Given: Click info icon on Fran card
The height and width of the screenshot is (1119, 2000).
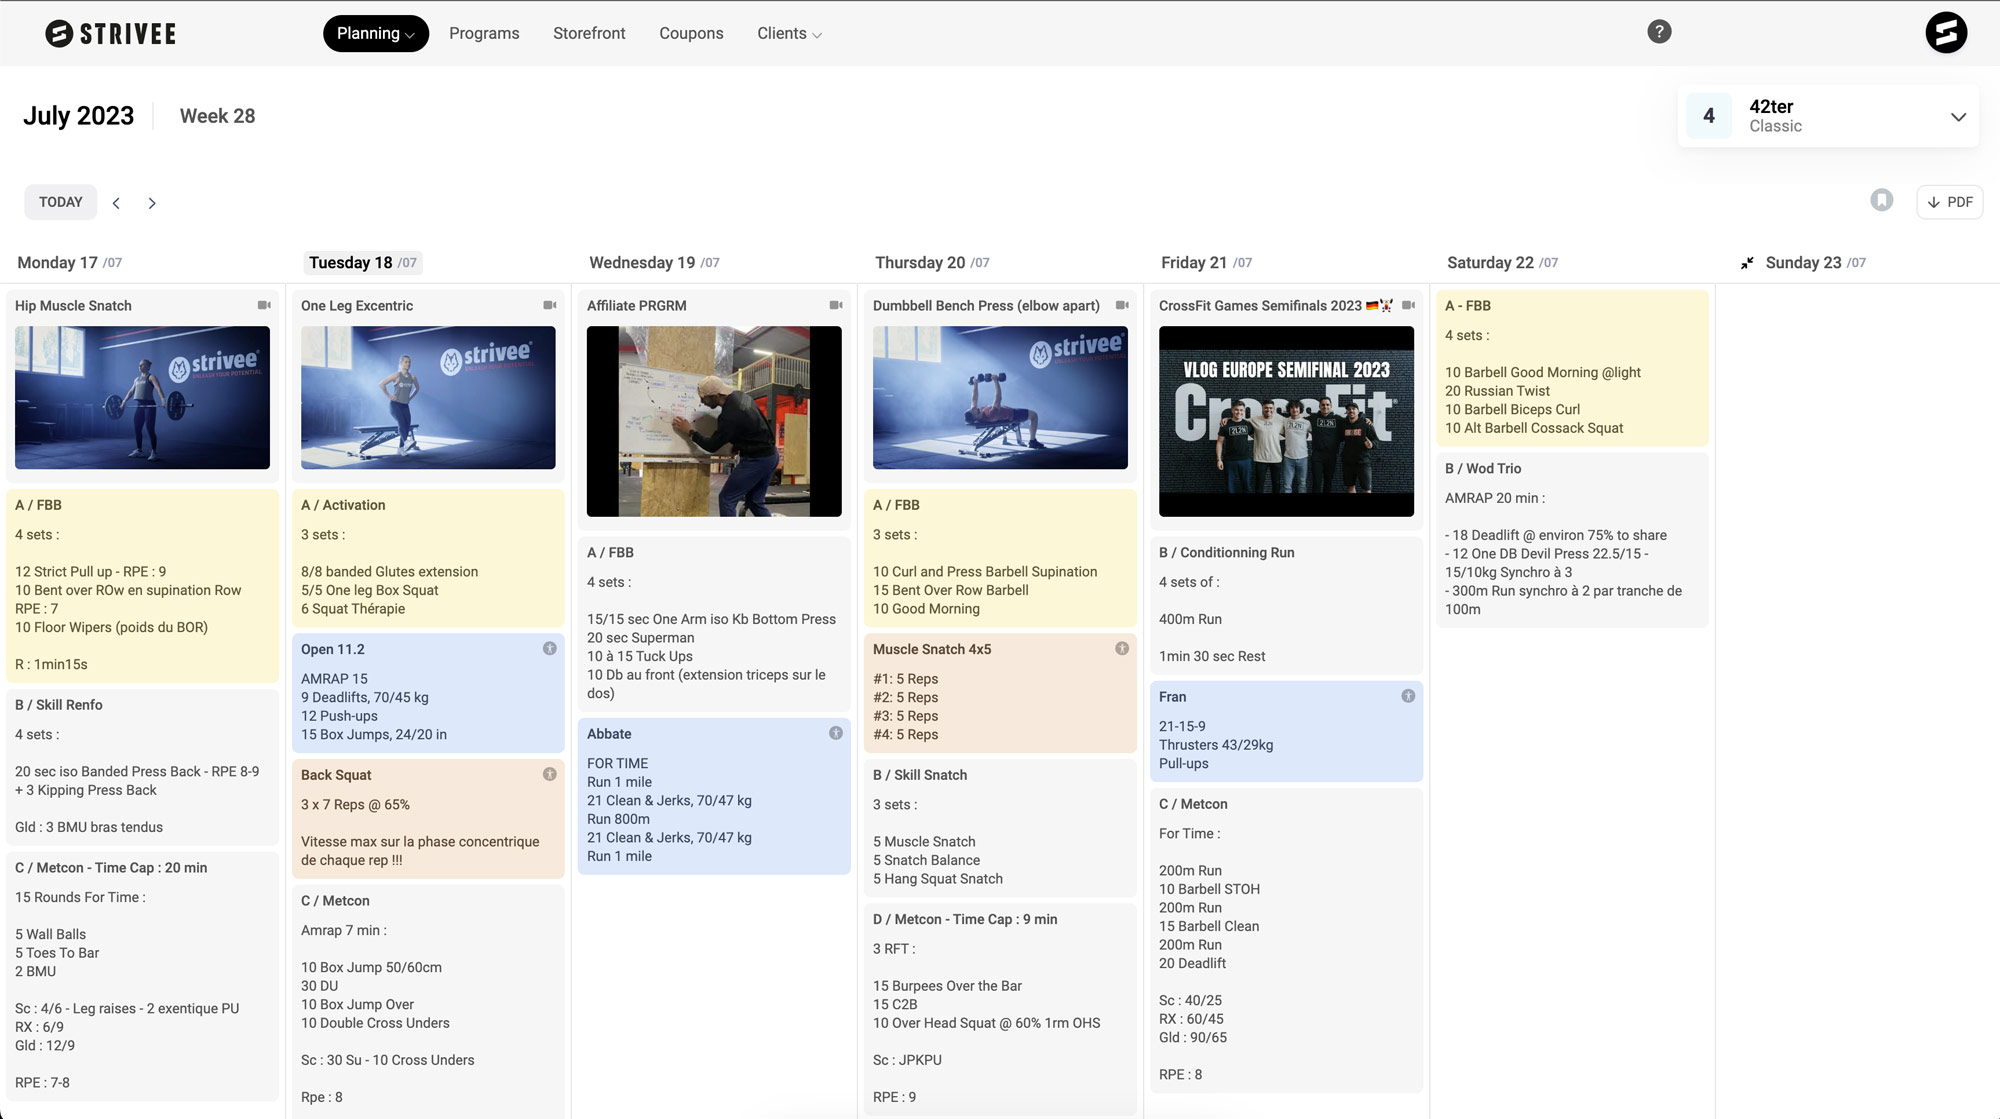Looking at the screenshot, I should pyautogui.click(x=1408, y=696).
